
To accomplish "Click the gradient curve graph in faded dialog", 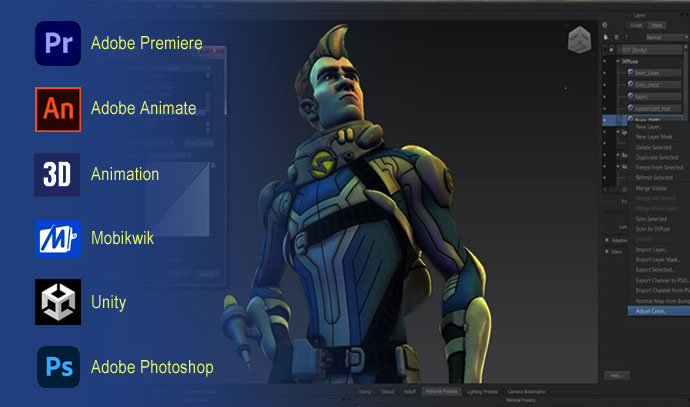I will click(x=178, y=199).
